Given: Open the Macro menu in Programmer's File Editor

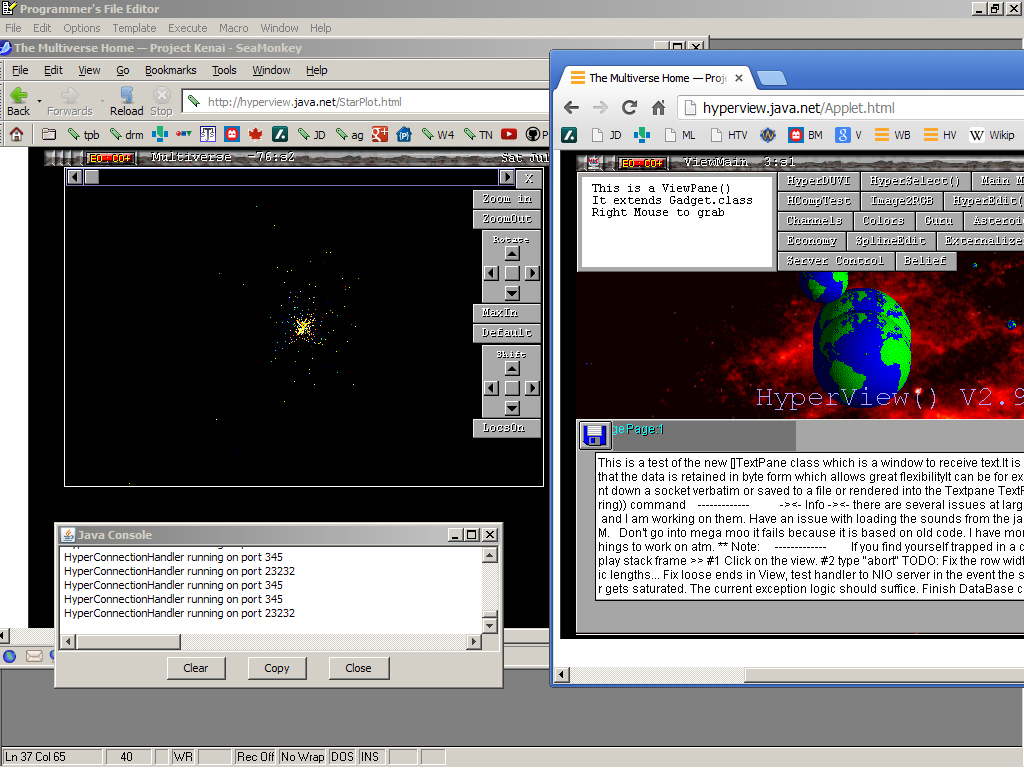Looking at the screenshot, I should click(x=233, y=28).
